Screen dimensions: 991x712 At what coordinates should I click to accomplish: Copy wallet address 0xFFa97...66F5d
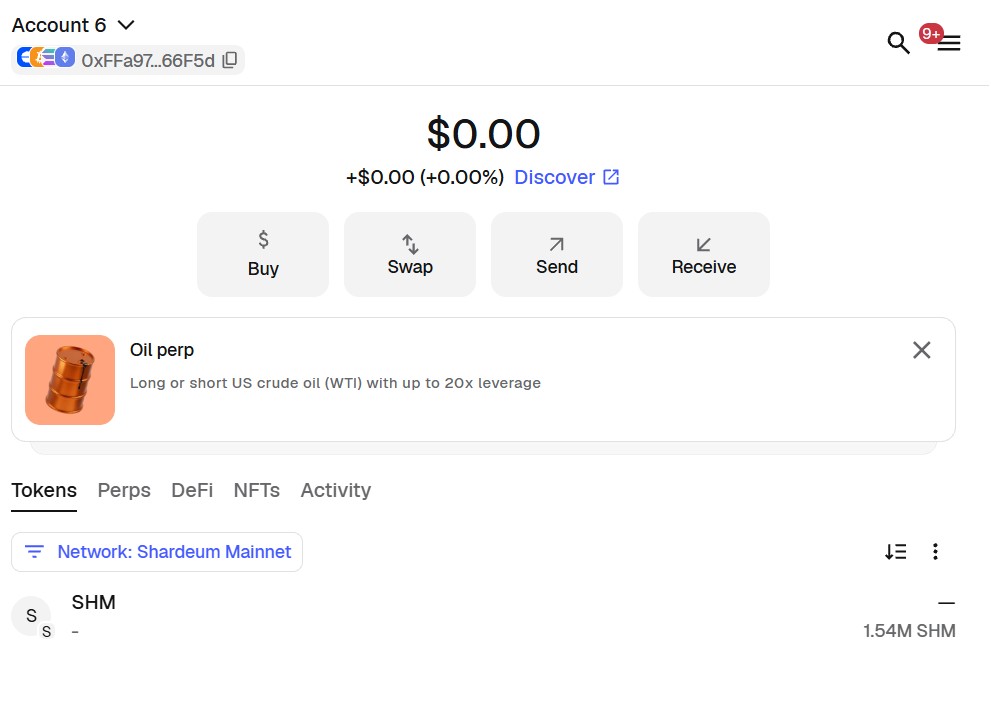point(230,60)
